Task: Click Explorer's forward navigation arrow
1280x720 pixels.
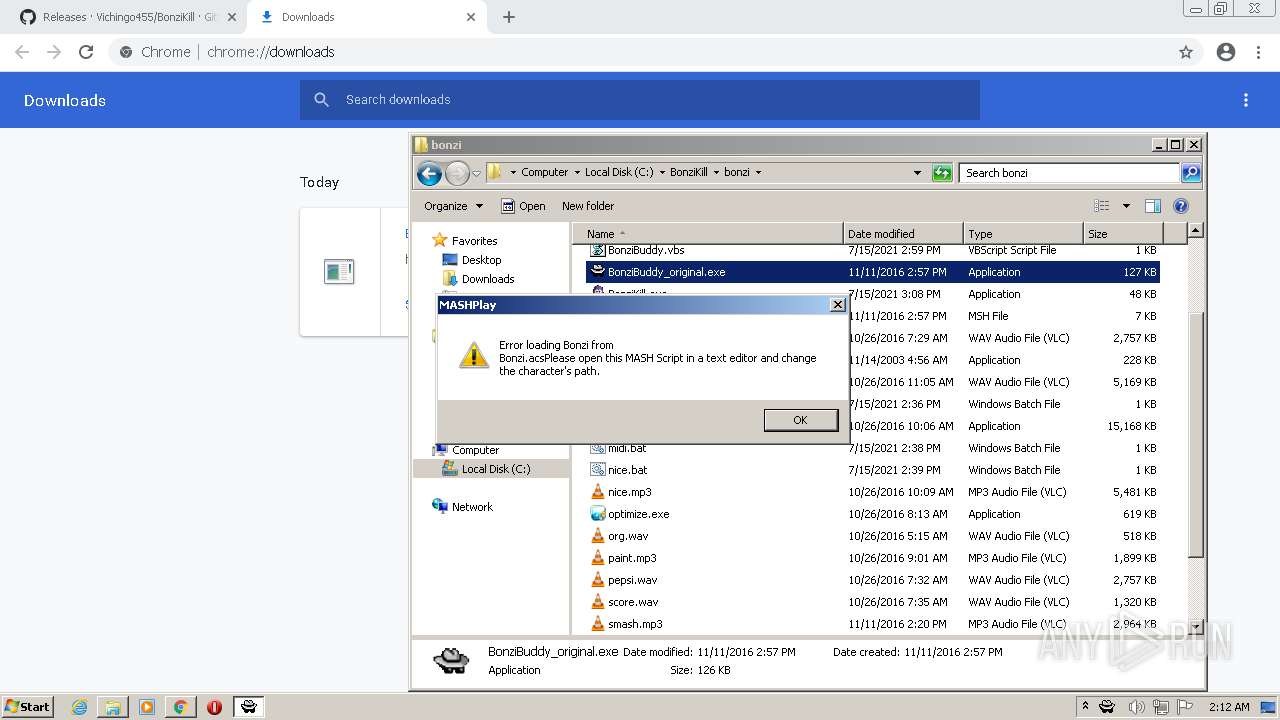Action: coord(457,173)
